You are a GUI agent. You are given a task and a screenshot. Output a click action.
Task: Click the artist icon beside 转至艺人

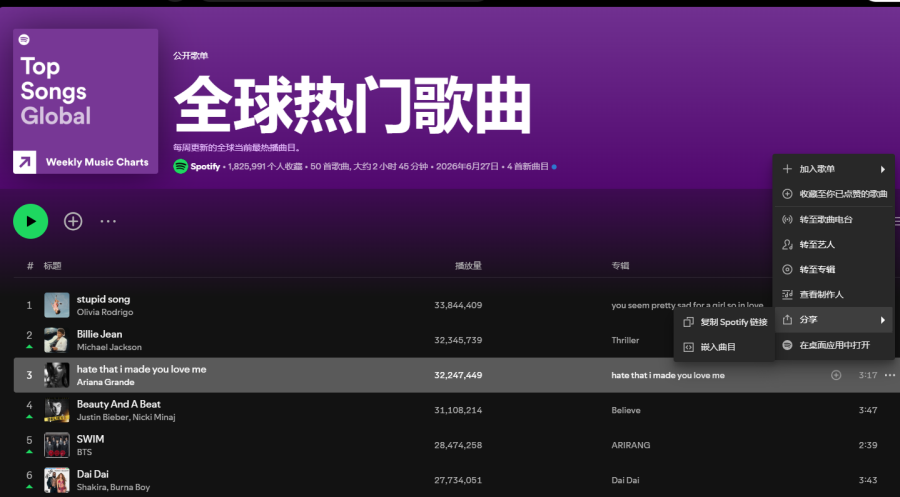coord(788,244)
